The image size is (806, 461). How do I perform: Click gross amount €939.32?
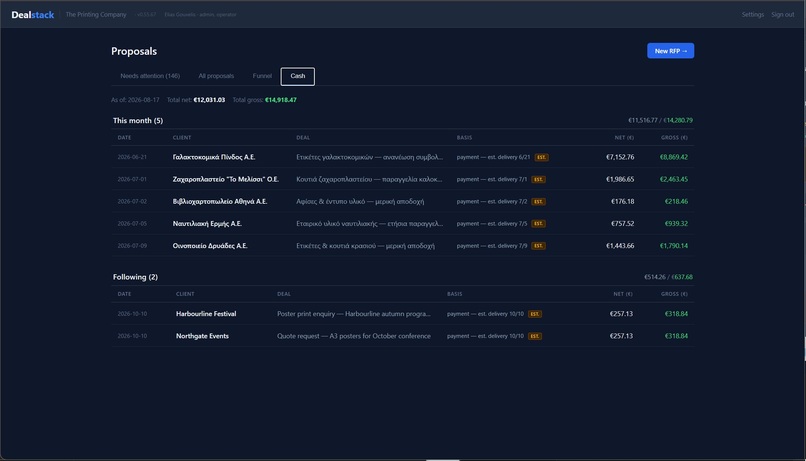coord(676,224)
